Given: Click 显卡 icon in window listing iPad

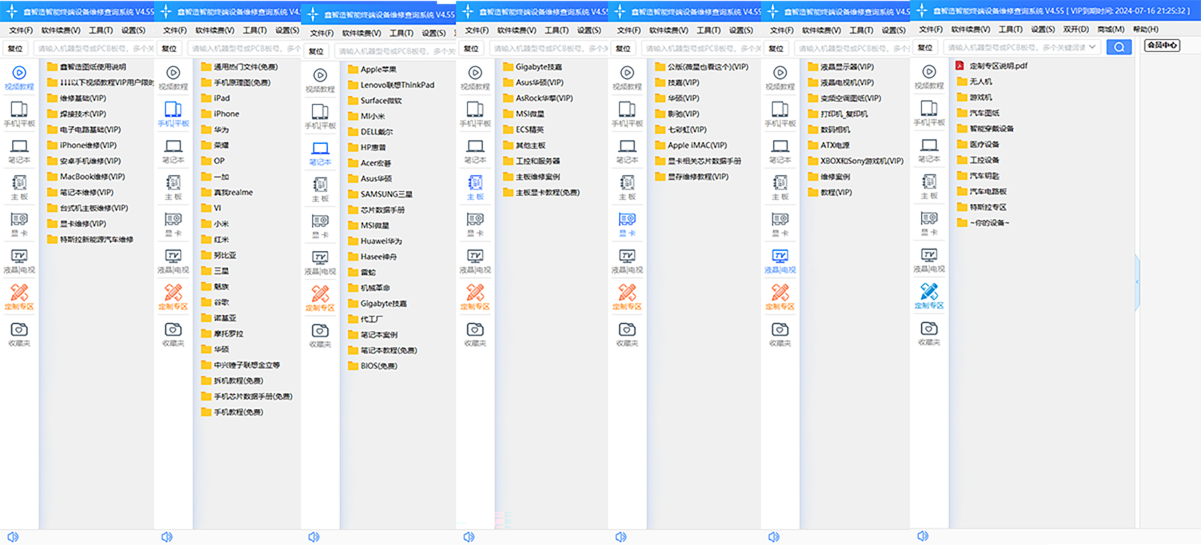Looking at the screenshot, I should tap(173, 219).
